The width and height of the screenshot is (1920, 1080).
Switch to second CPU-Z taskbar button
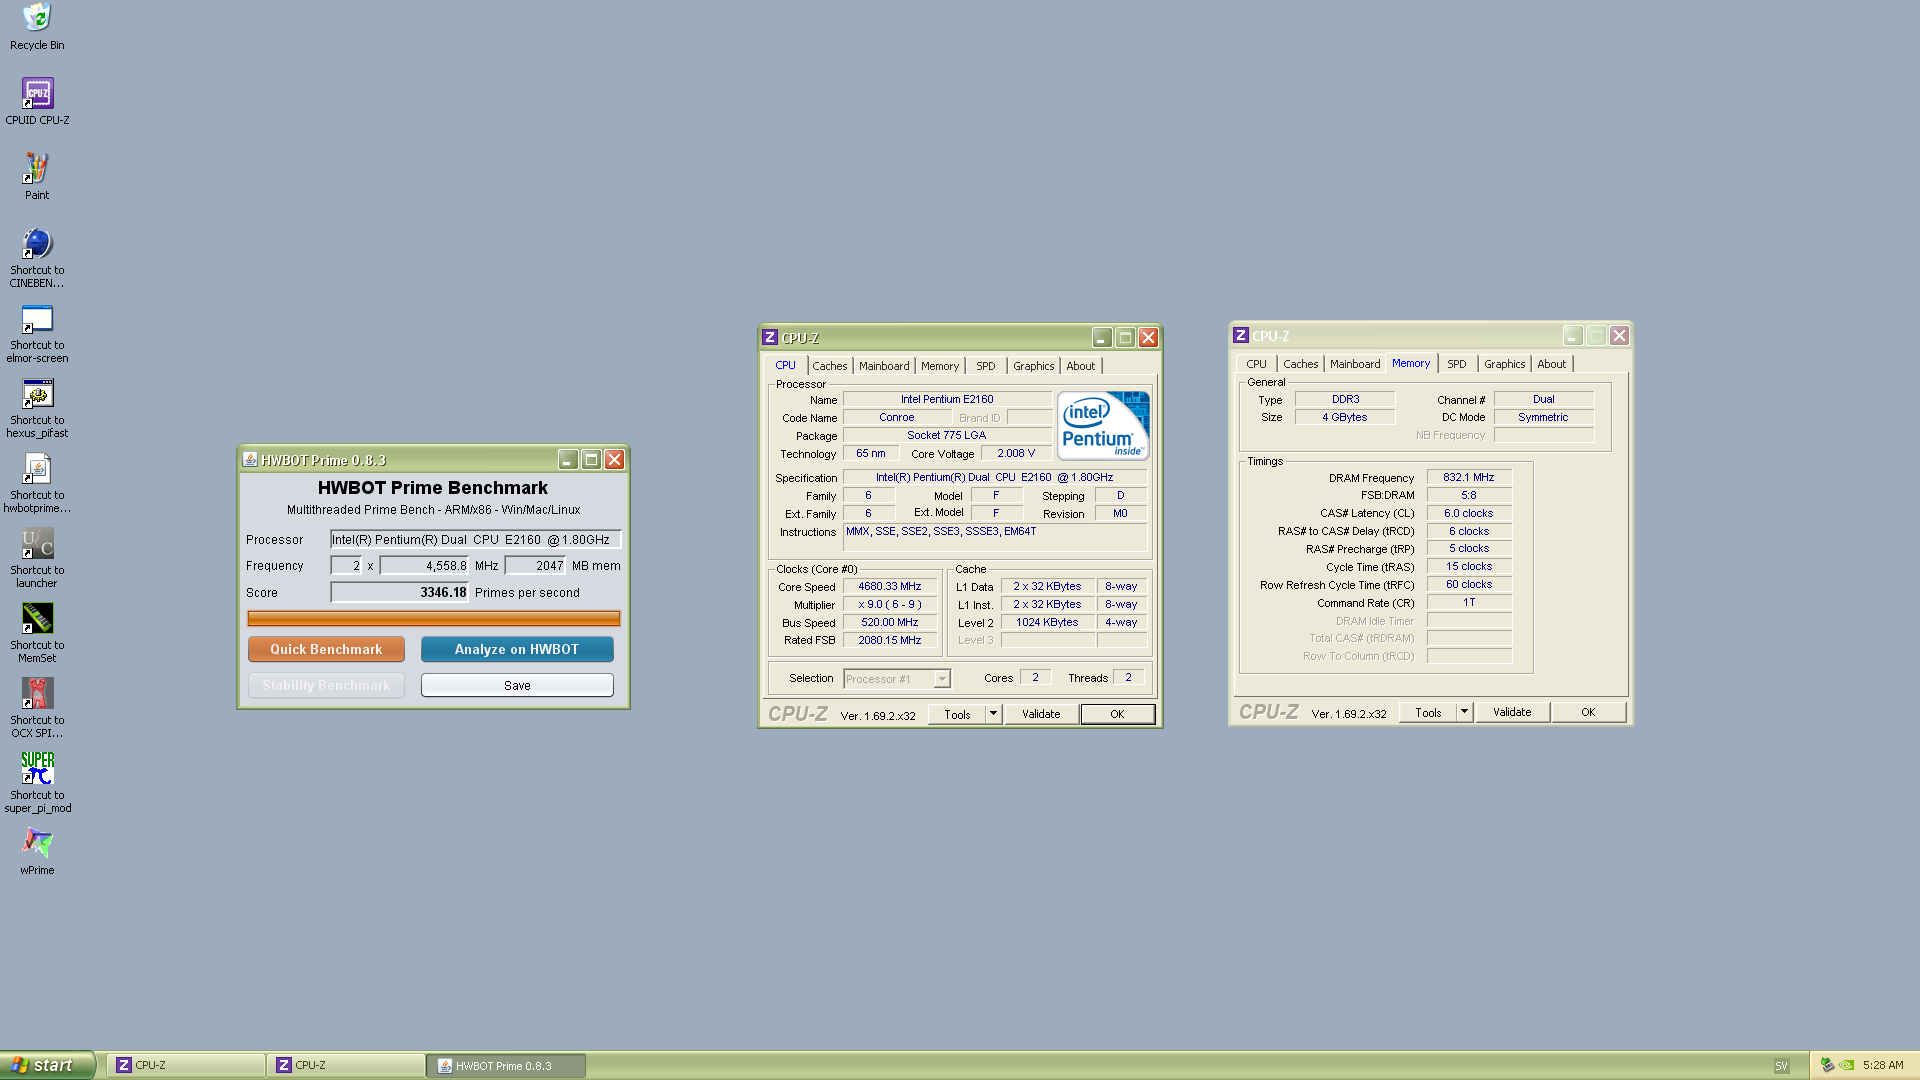(346, 1065)
